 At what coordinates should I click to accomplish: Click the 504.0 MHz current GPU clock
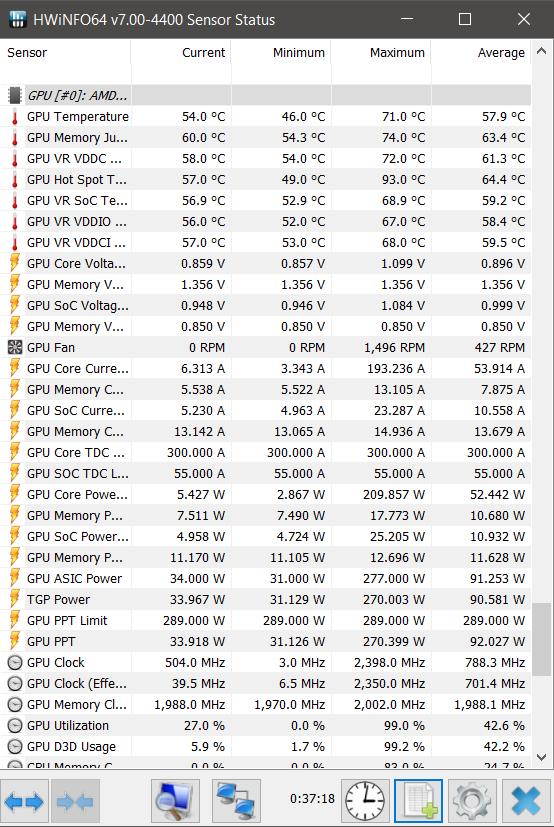195,662
